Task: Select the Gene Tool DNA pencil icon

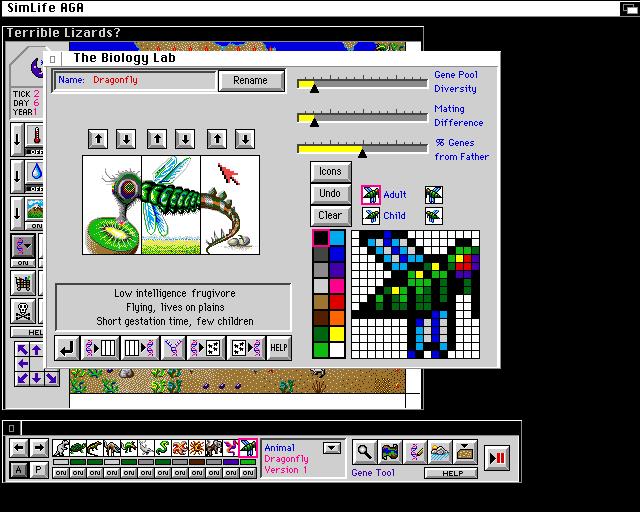Action: 415,451
